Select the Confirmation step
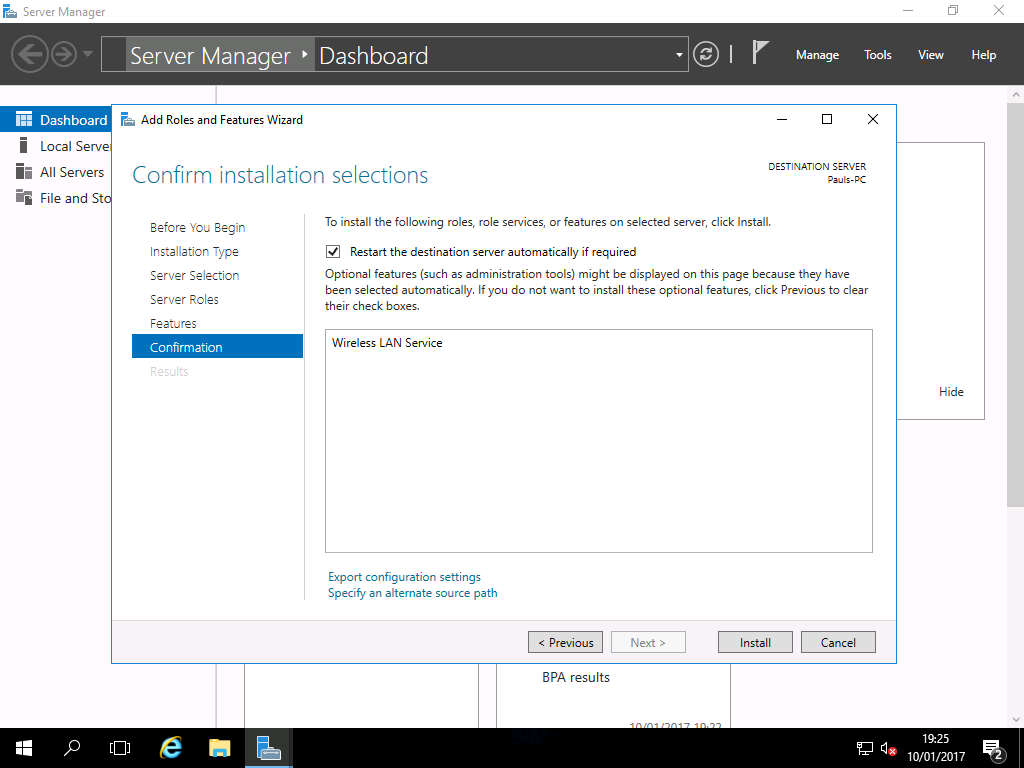The width and height of the screenshot is (1024, 768). pos(217,346)
